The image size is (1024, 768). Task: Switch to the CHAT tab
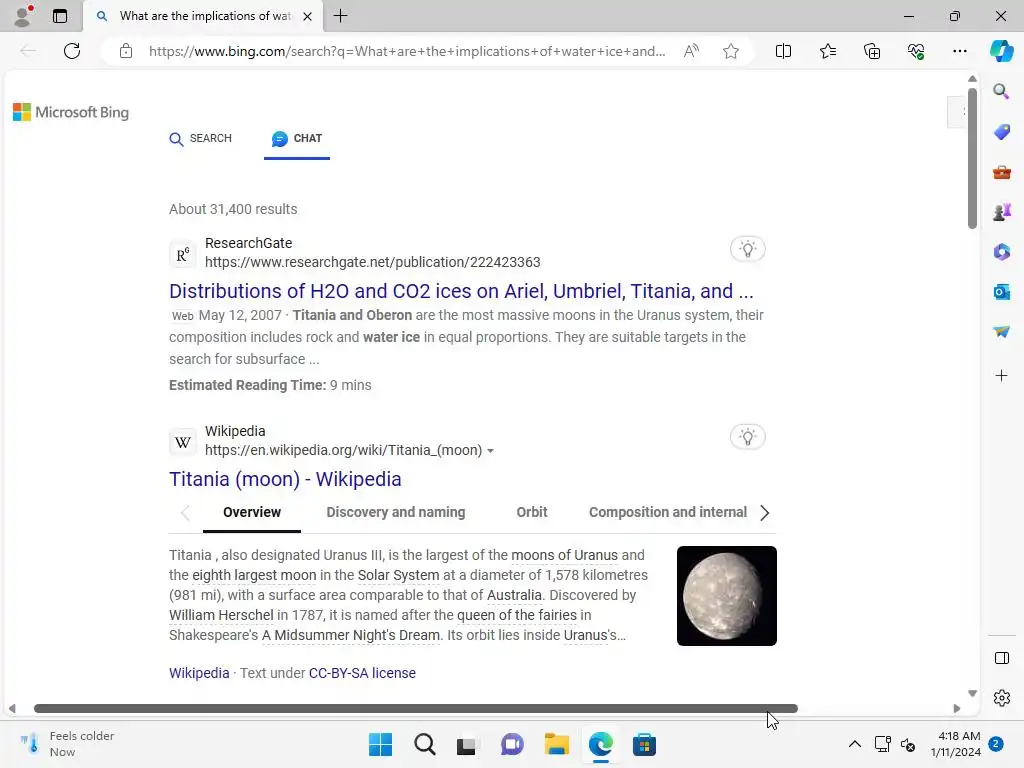tap(297, 138)
